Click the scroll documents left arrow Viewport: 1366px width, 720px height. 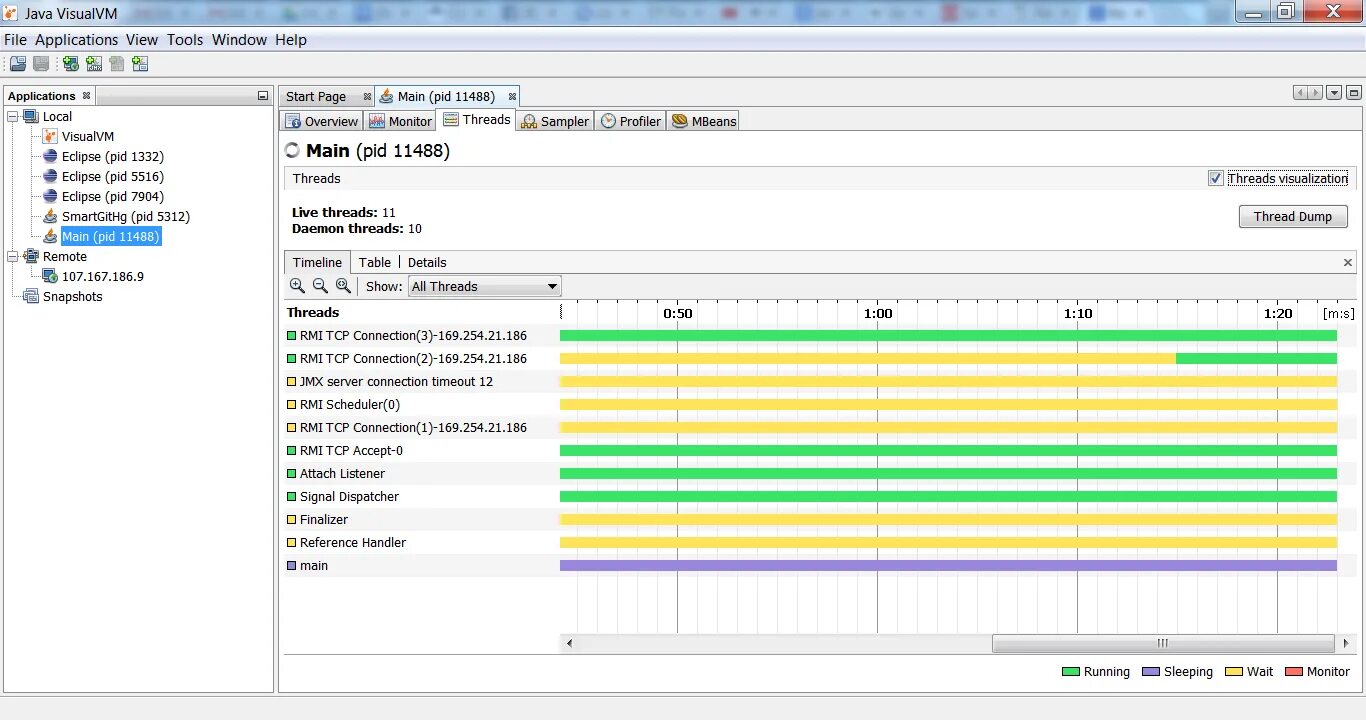point(1301,93)
